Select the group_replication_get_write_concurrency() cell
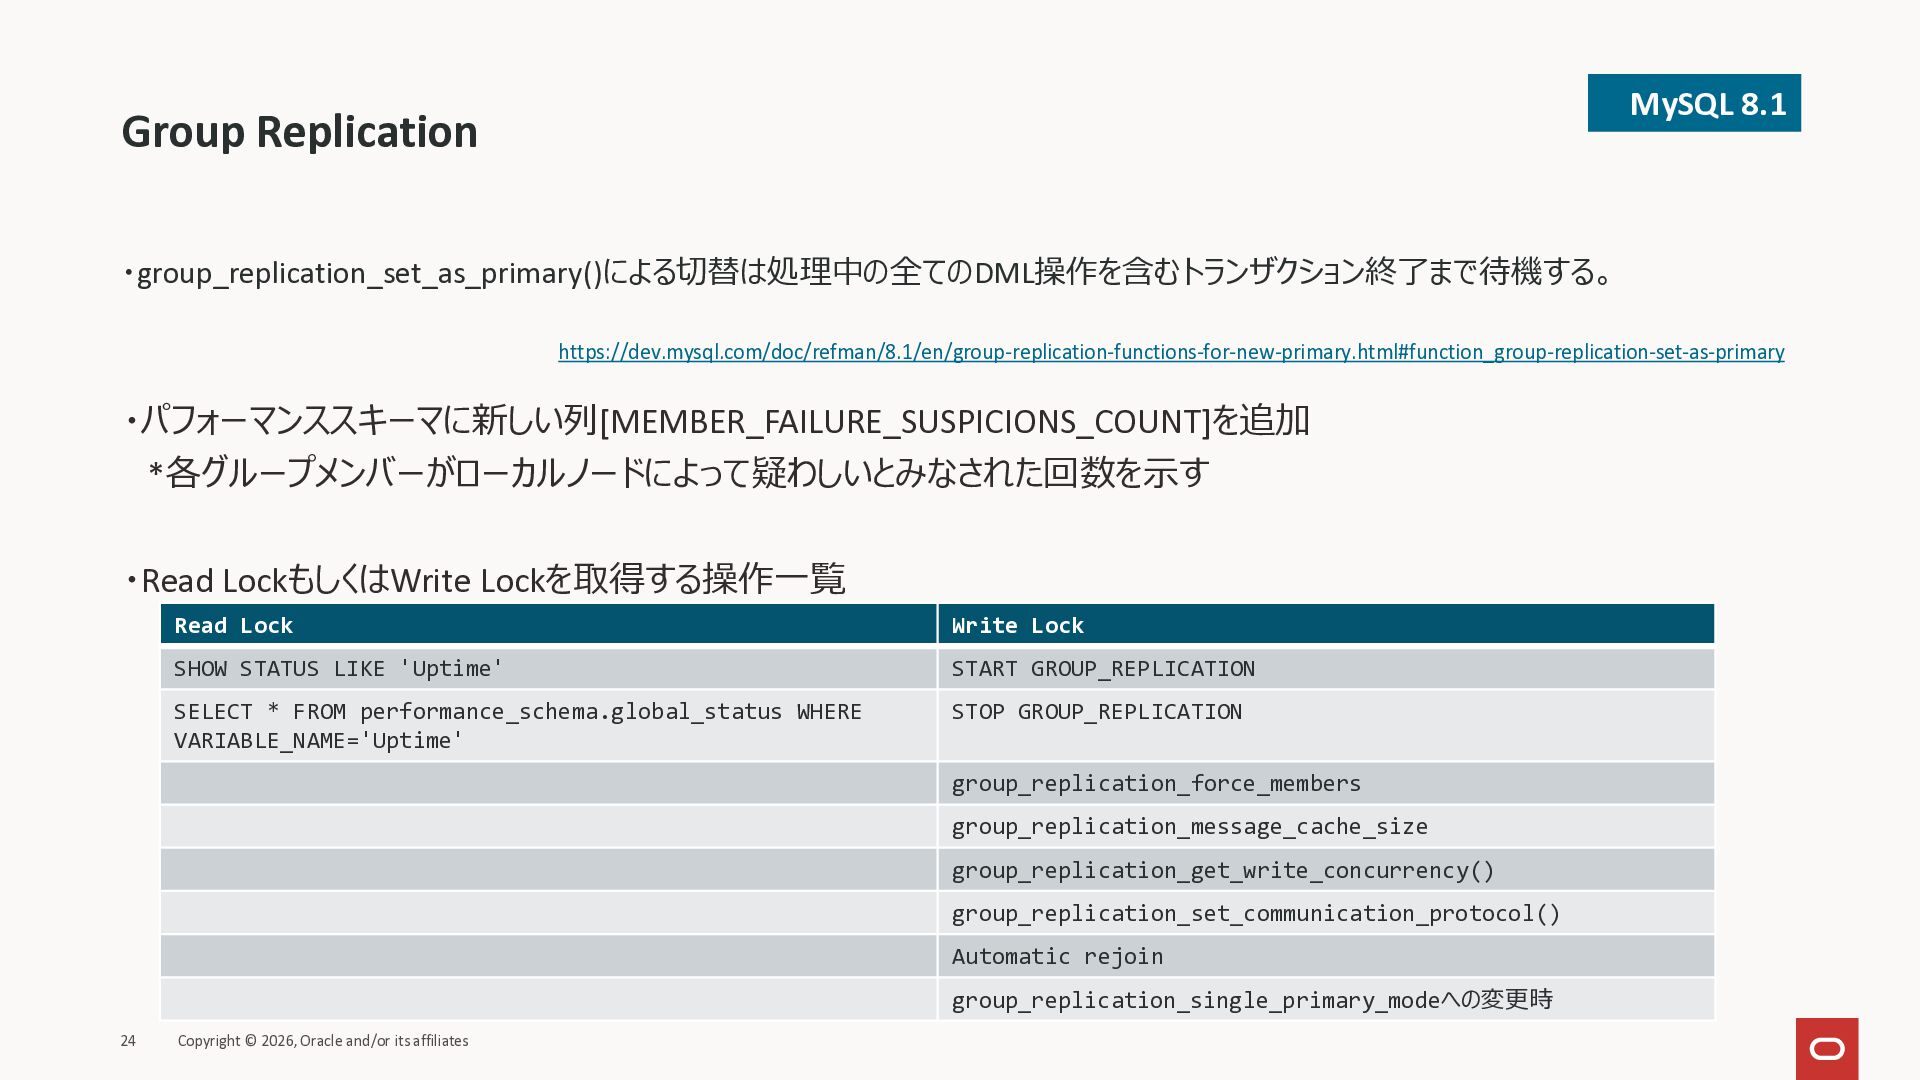This screenshot has width=1920, height=1080. click(1222, 870)
